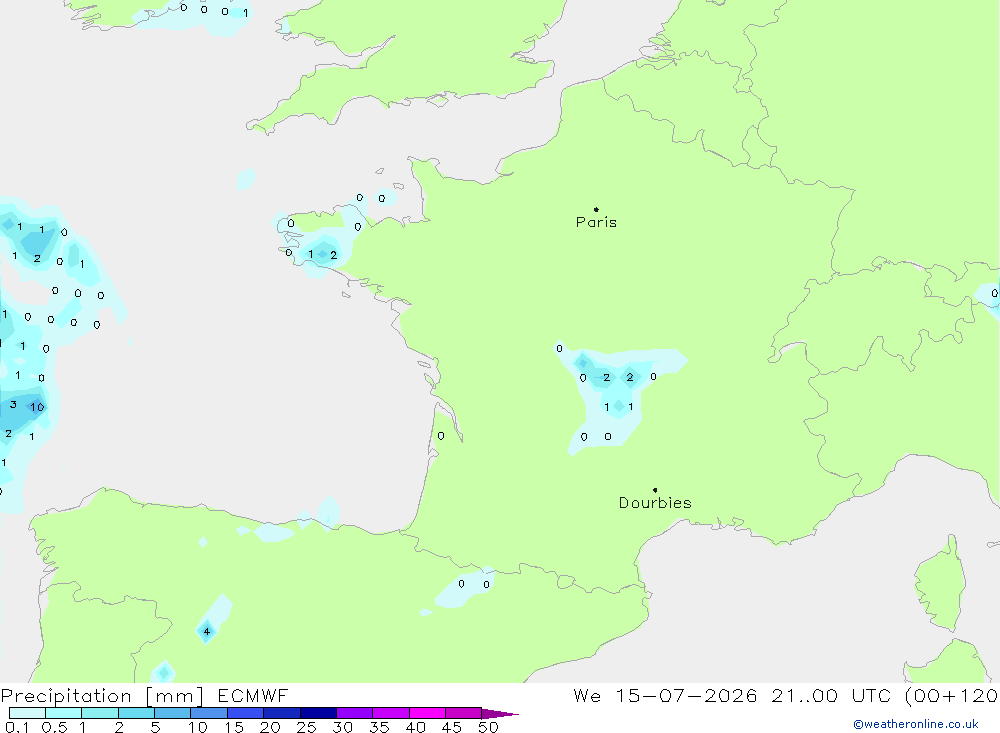Open the weatheronline.co.uk copyright link

[916, 724]
